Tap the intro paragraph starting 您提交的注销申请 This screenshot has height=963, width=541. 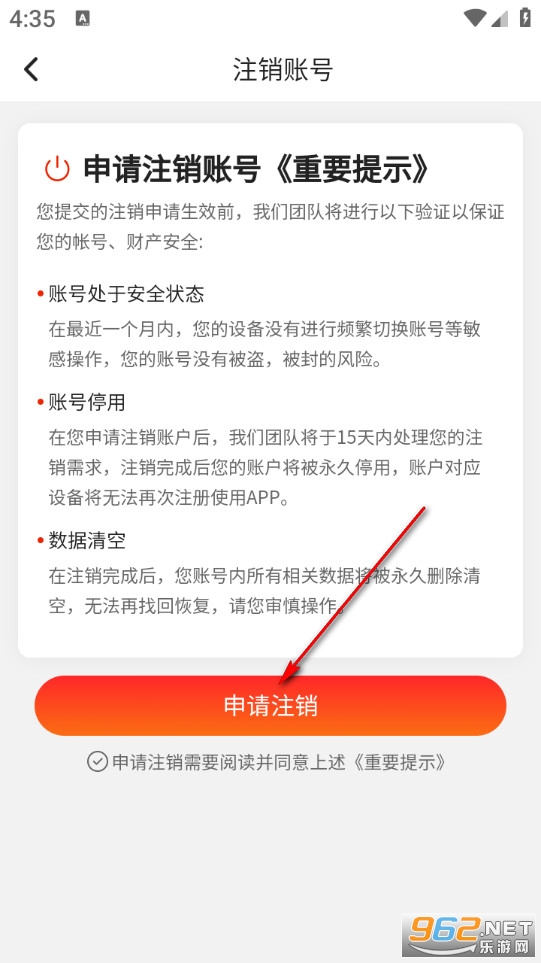(270, 227)
